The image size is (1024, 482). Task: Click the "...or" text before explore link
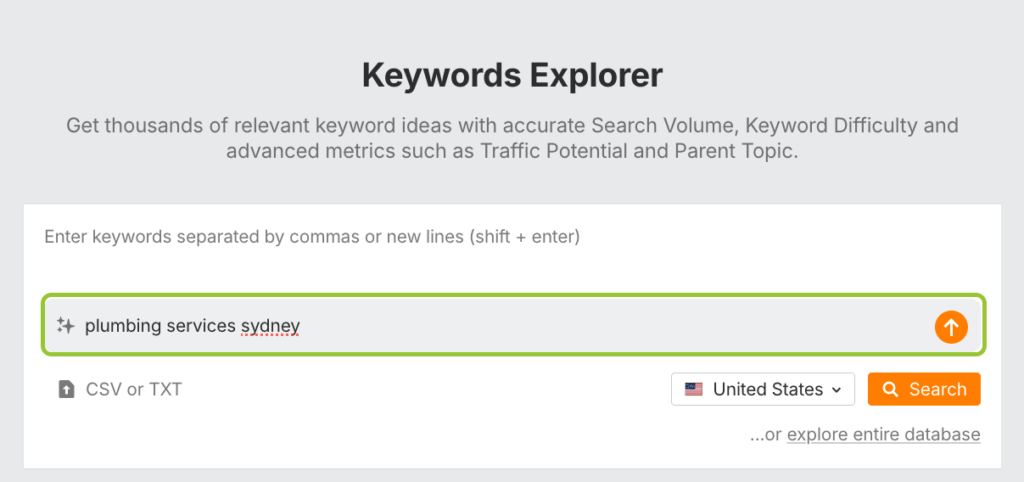pyautogui.click(x=766, y=434)
